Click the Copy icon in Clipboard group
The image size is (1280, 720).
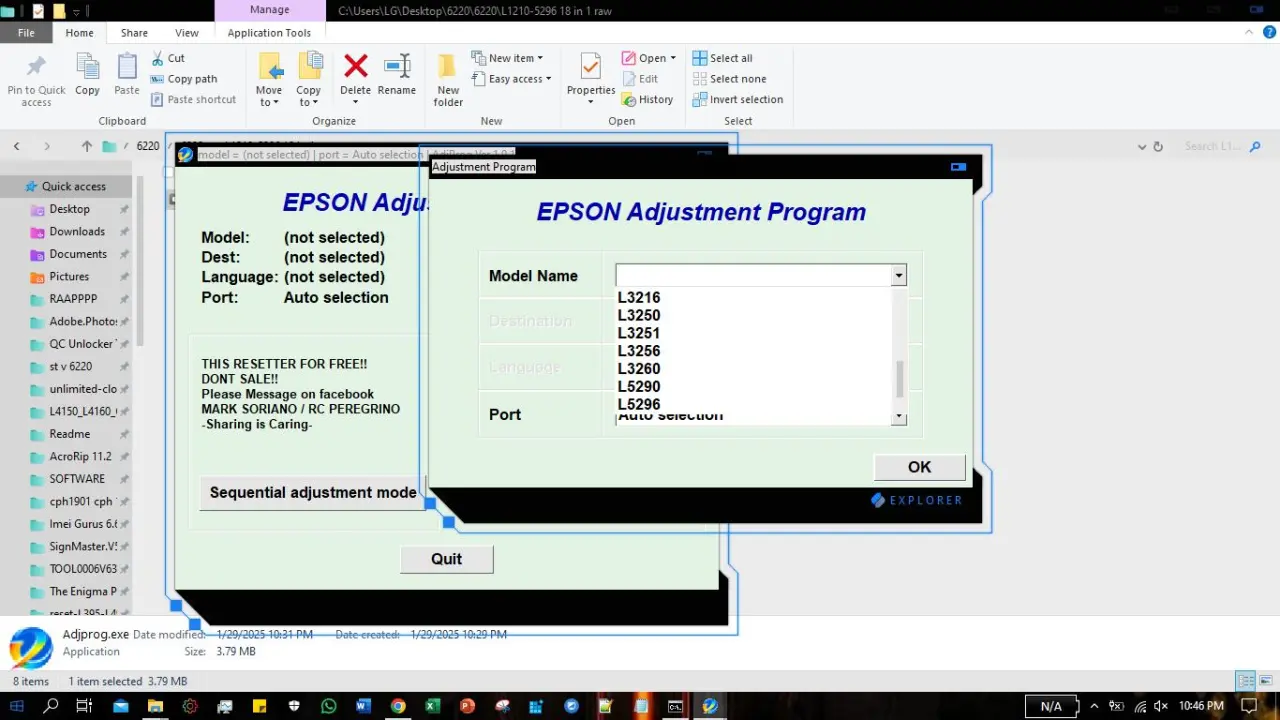[x=87, y=67]
